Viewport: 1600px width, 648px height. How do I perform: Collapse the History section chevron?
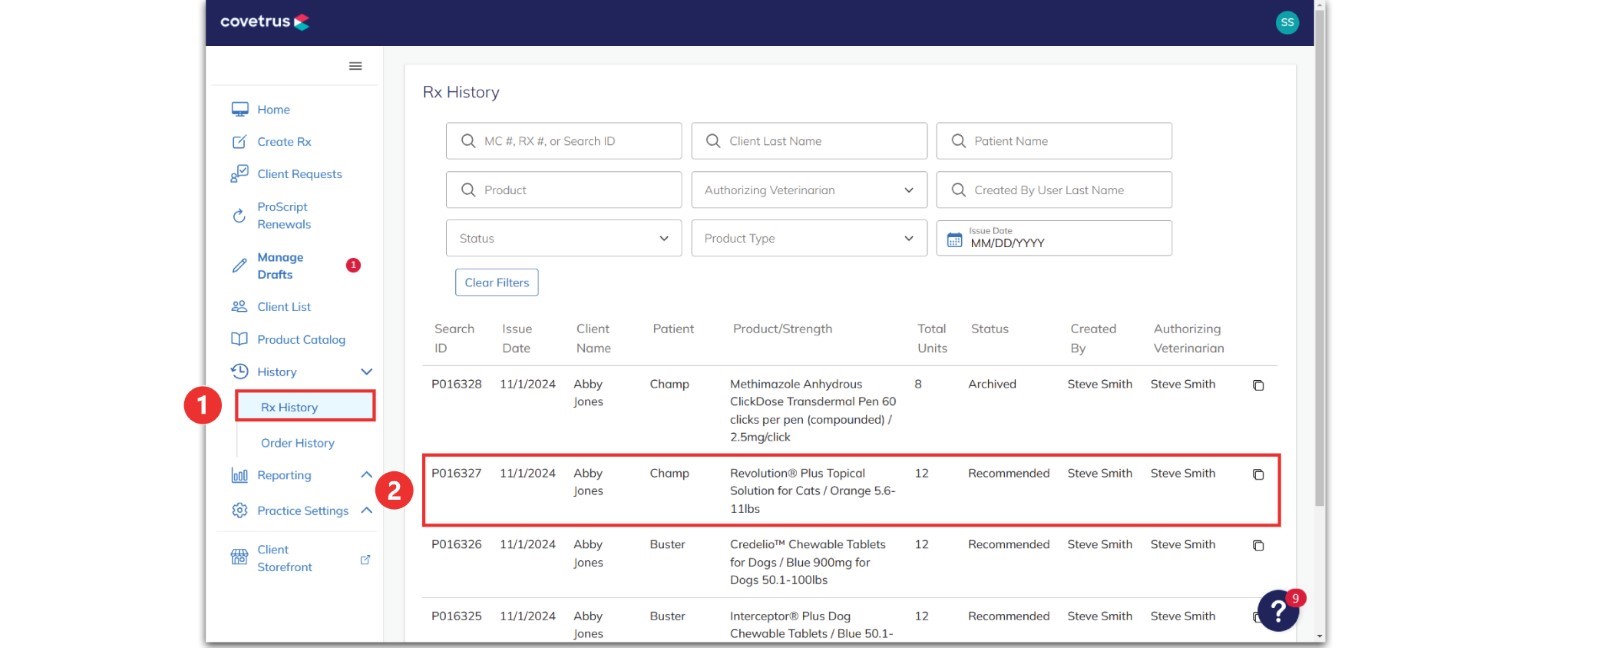[x=366, y=372]
